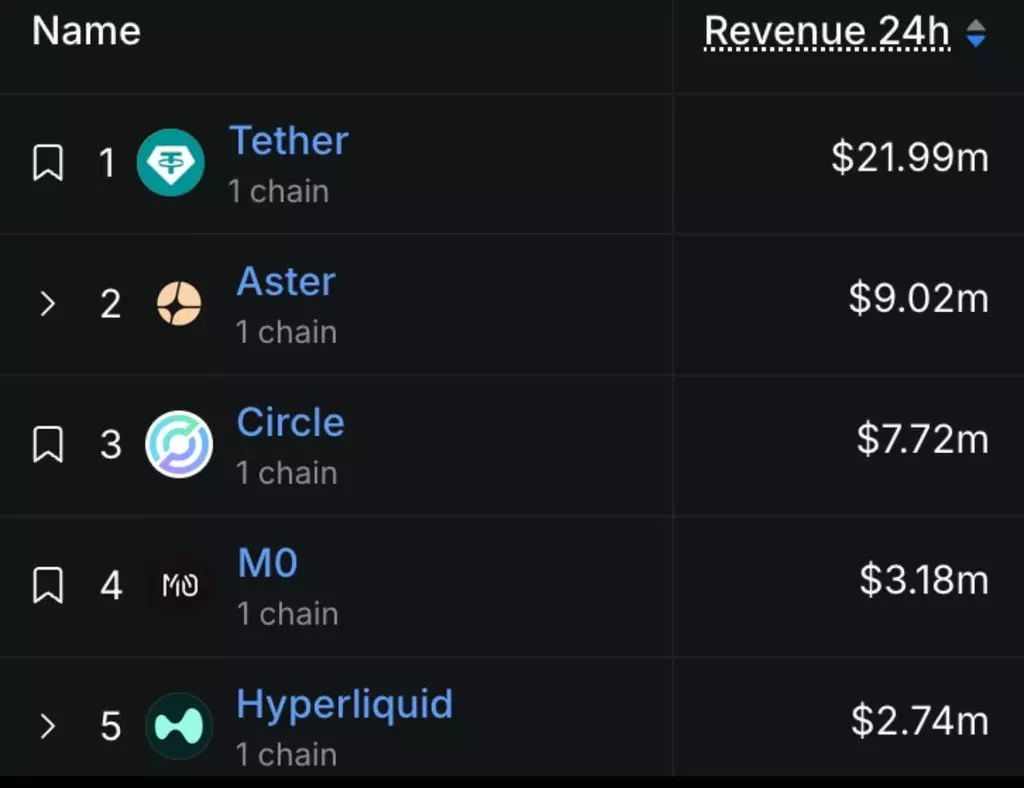Bookmark the Circle row
The image size is (1024, 788).
(x=48, y=445)
